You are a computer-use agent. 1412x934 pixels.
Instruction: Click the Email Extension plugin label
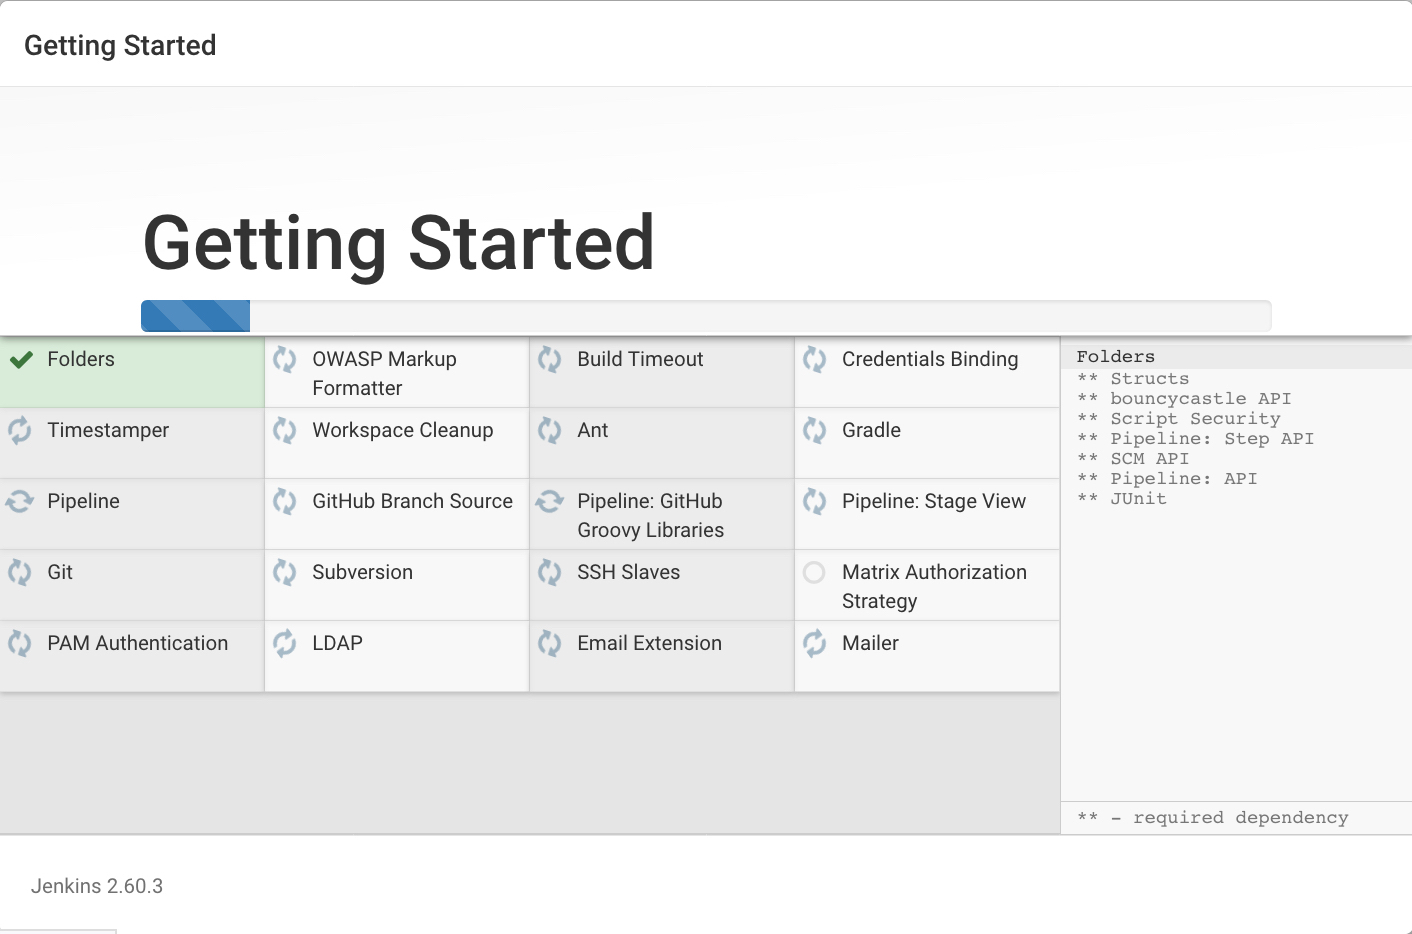coord(649,644)
